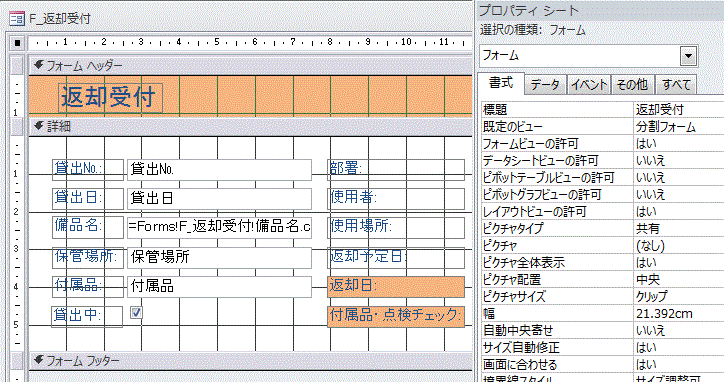The height and width of the screenshot is (382, 724).
Task: Switch to the すべて tab
Action: (676, 85)
